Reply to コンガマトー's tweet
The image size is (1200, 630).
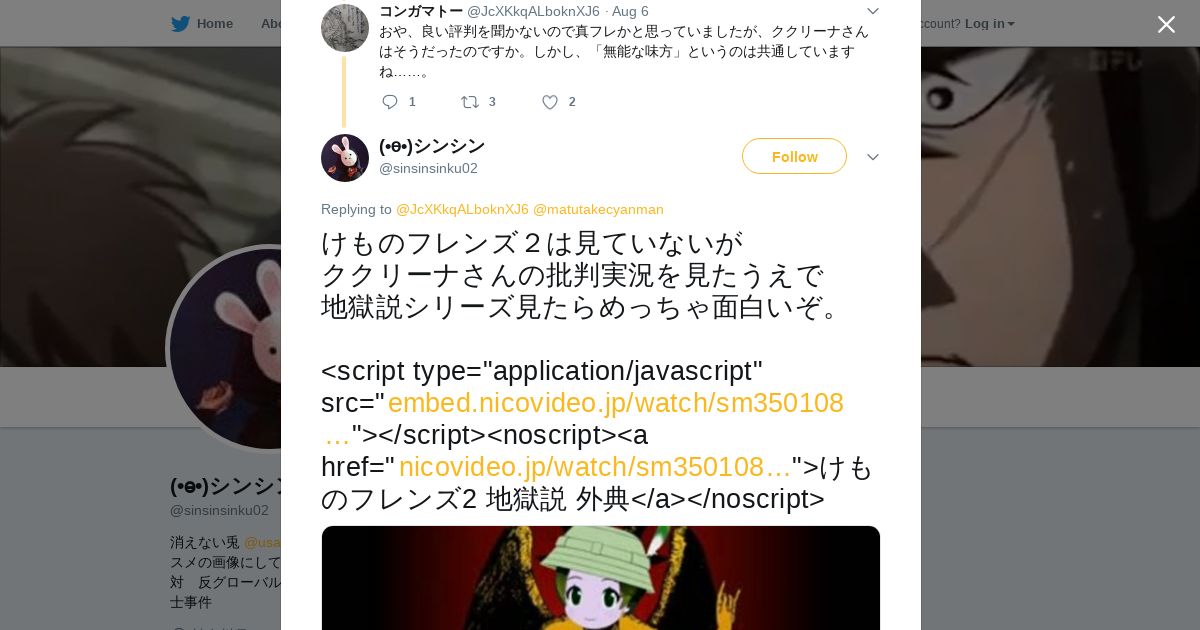tap(390, 102)
